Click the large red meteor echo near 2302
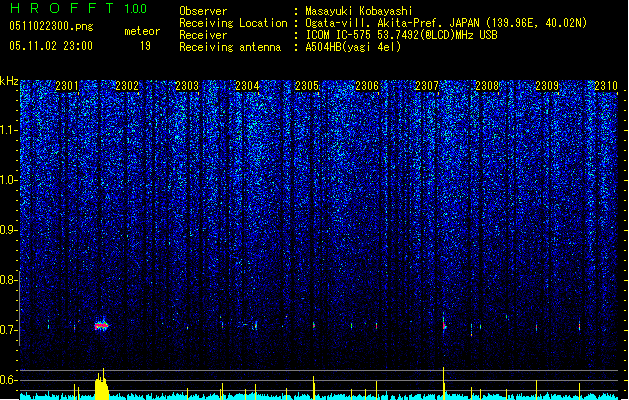This screenshot has height=400, width=629. click(x=101, y=325)
